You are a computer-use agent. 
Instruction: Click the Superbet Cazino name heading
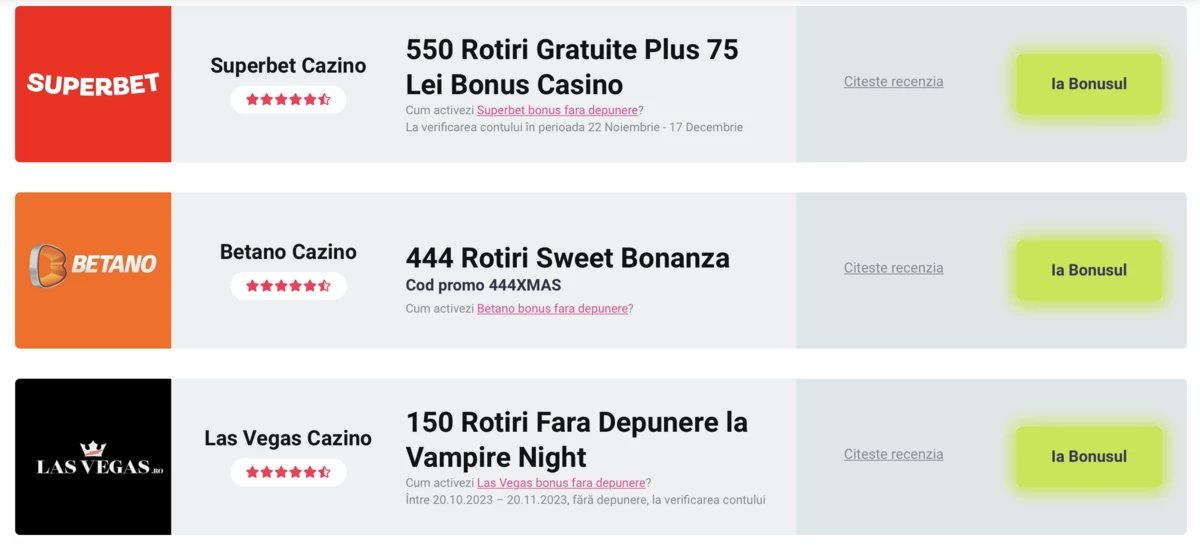click(x=288, y=66)
